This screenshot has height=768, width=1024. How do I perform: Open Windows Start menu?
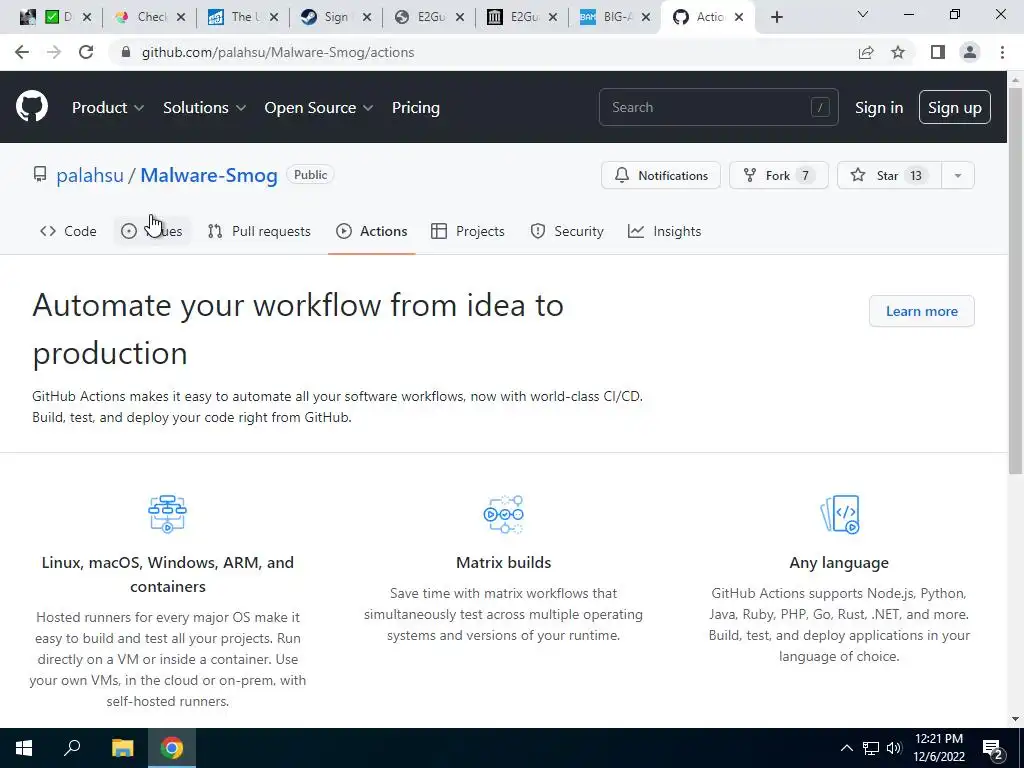click(x=24, y=748)
